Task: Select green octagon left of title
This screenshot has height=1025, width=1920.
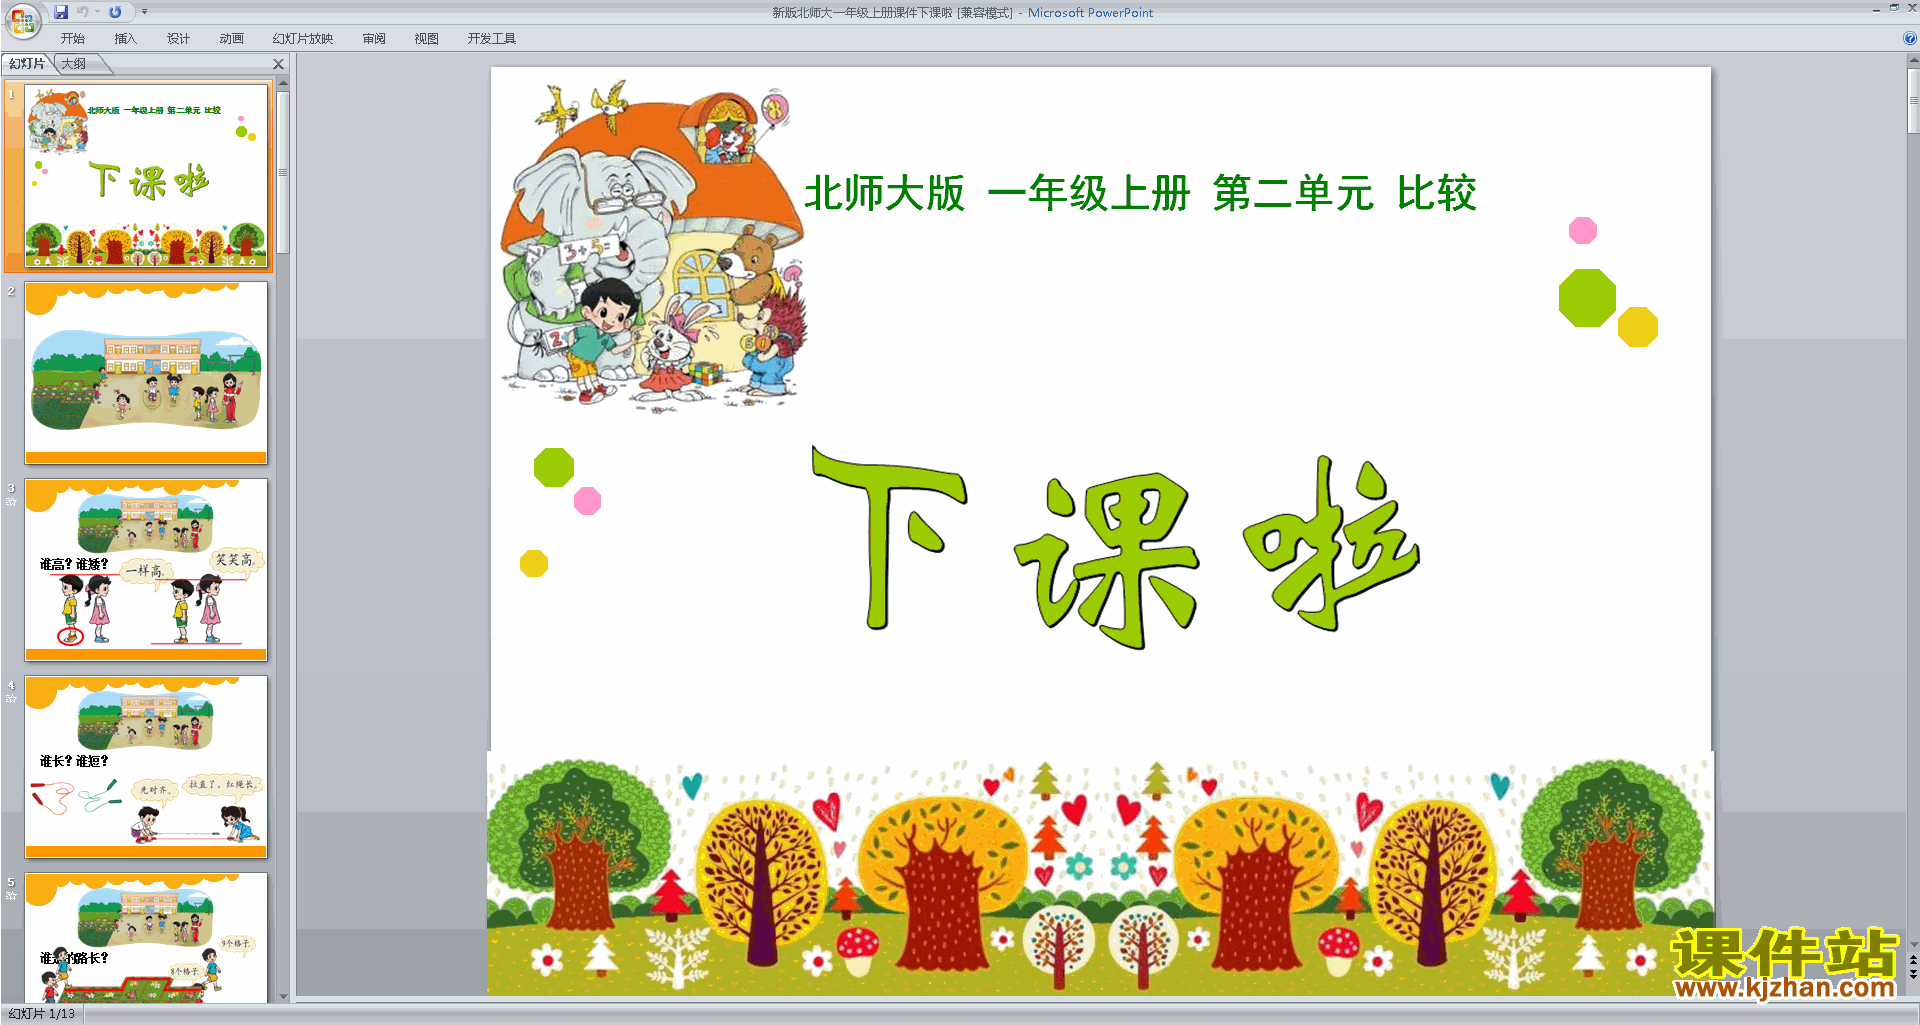Action: [554, 467]
